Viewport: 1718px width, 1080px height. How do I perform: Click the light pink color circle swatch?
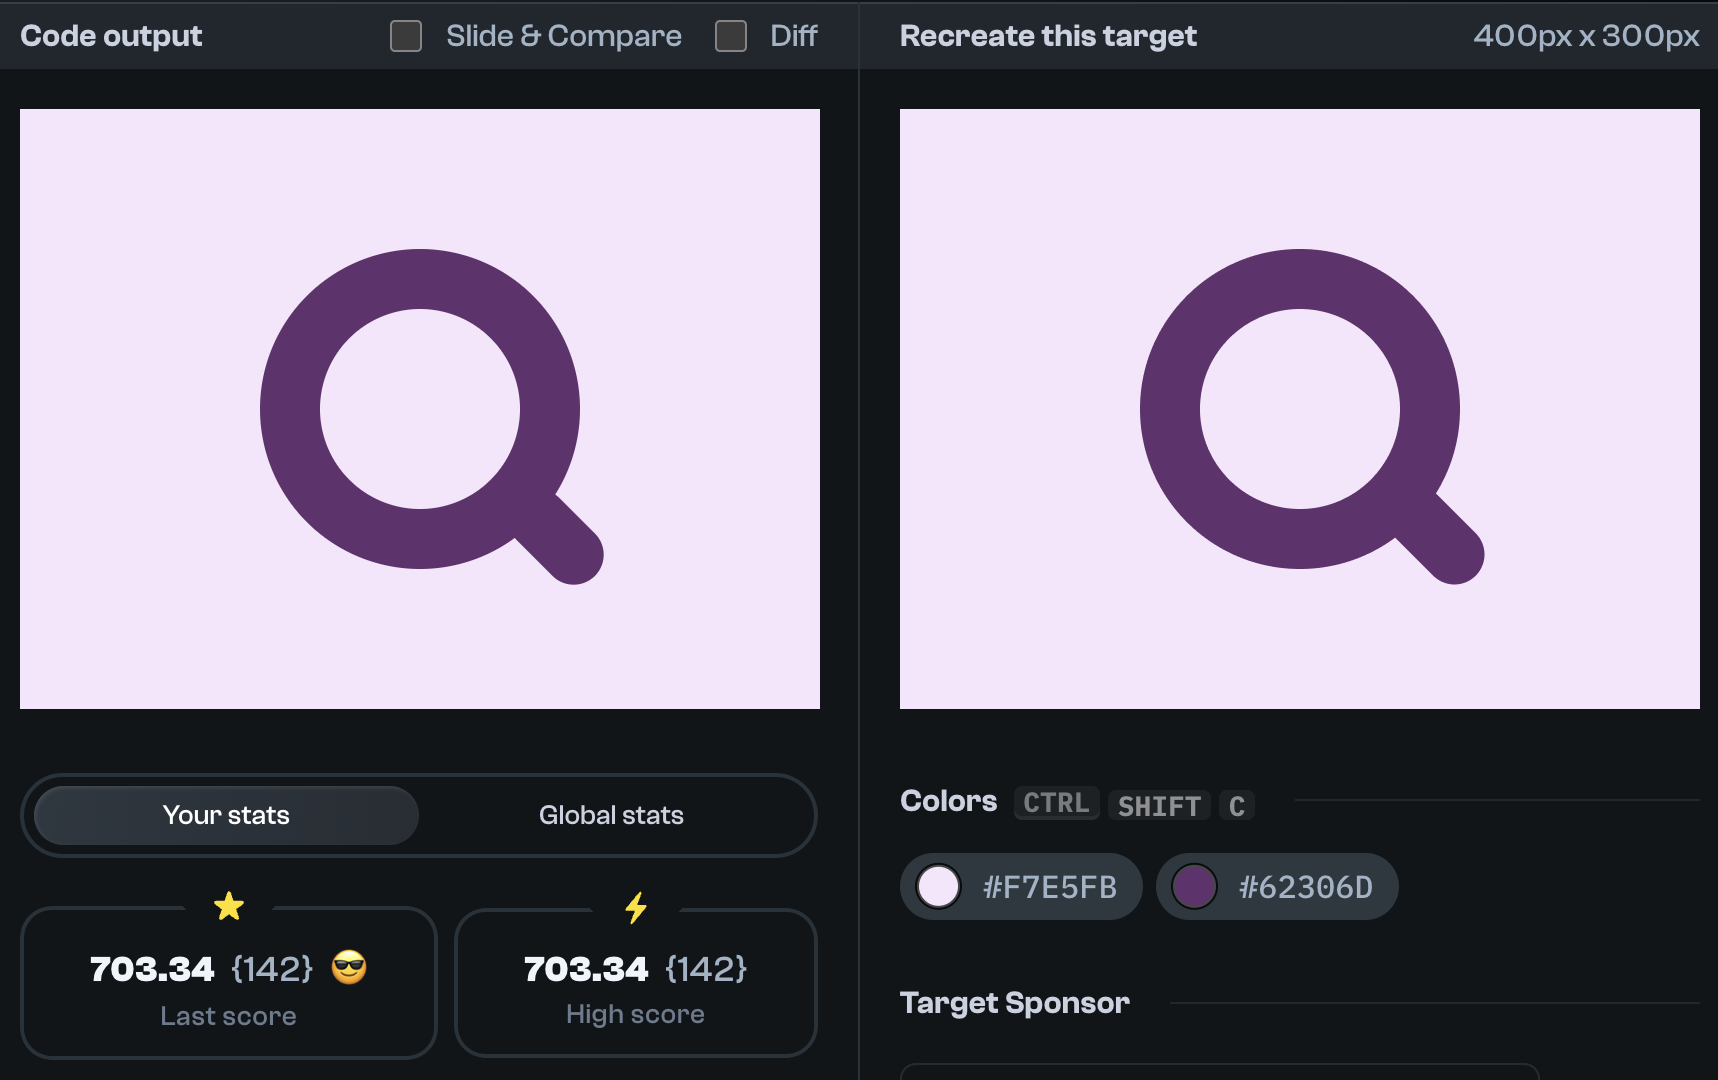(939, 886)
